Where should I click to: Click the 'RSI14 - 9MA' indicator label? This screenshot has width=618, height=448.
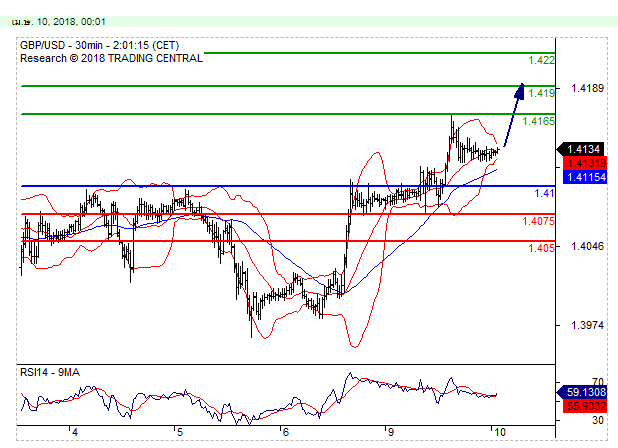(x=50, y=372)
